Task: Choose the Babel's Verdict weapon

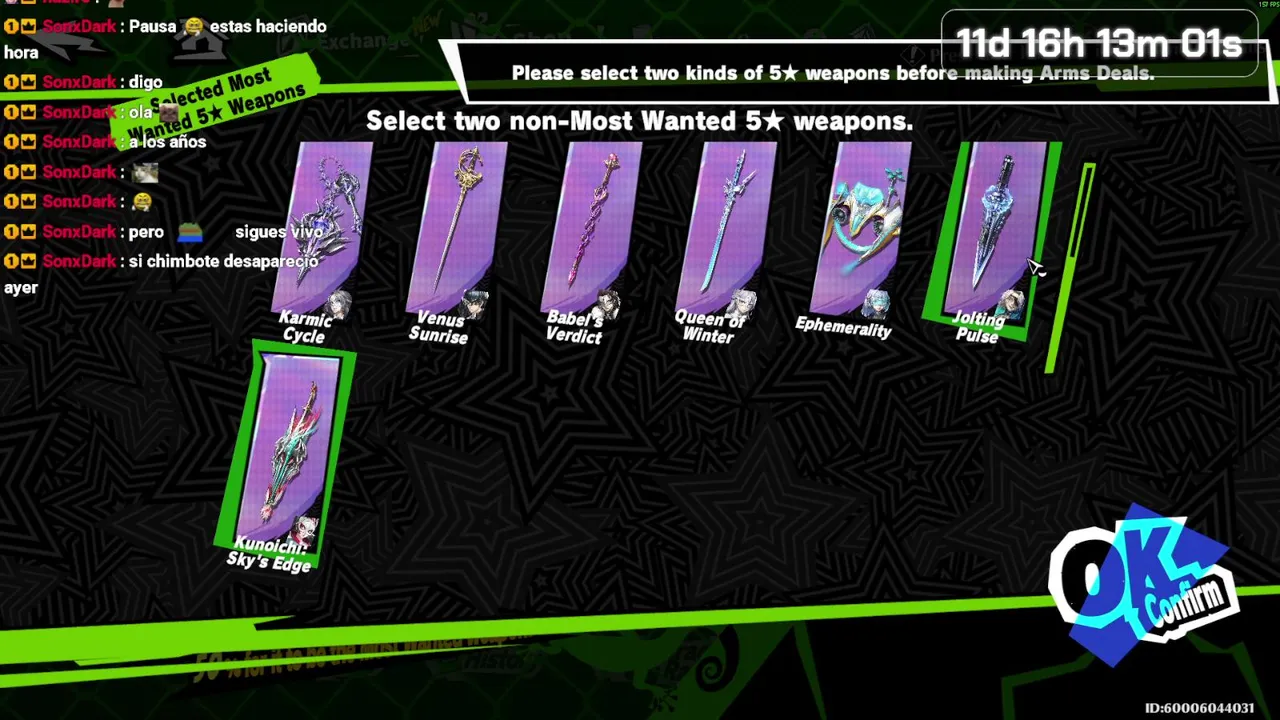Action: [592, 240]
